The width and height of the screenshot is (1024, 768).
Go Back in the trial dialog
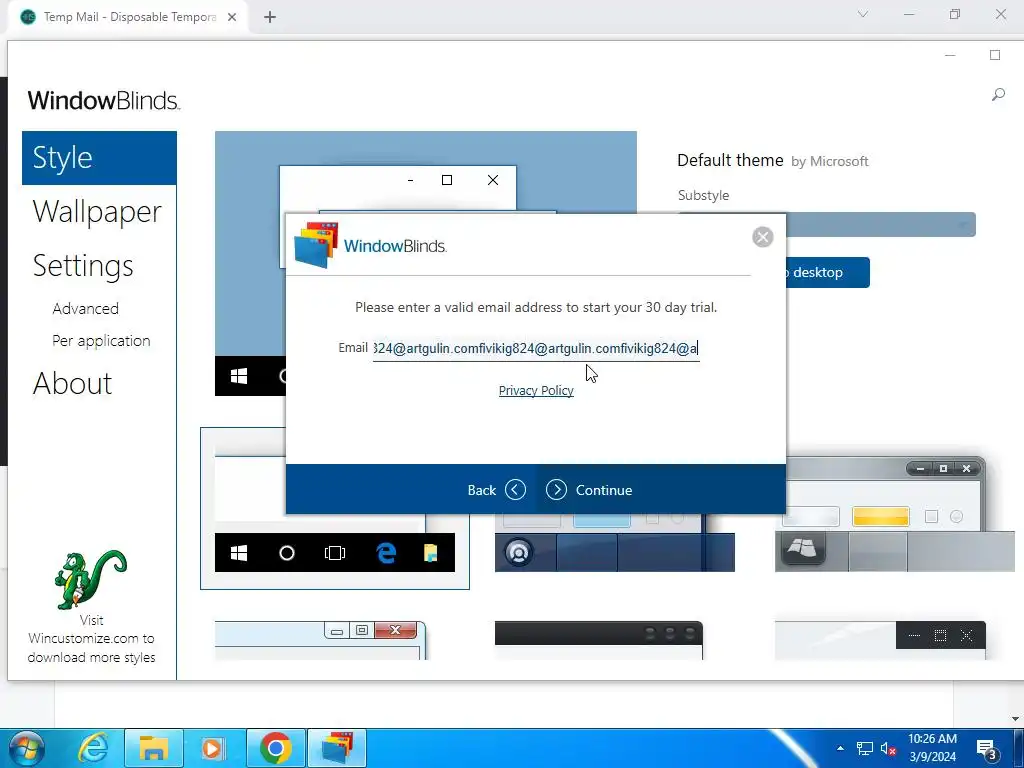click(496, 490)
